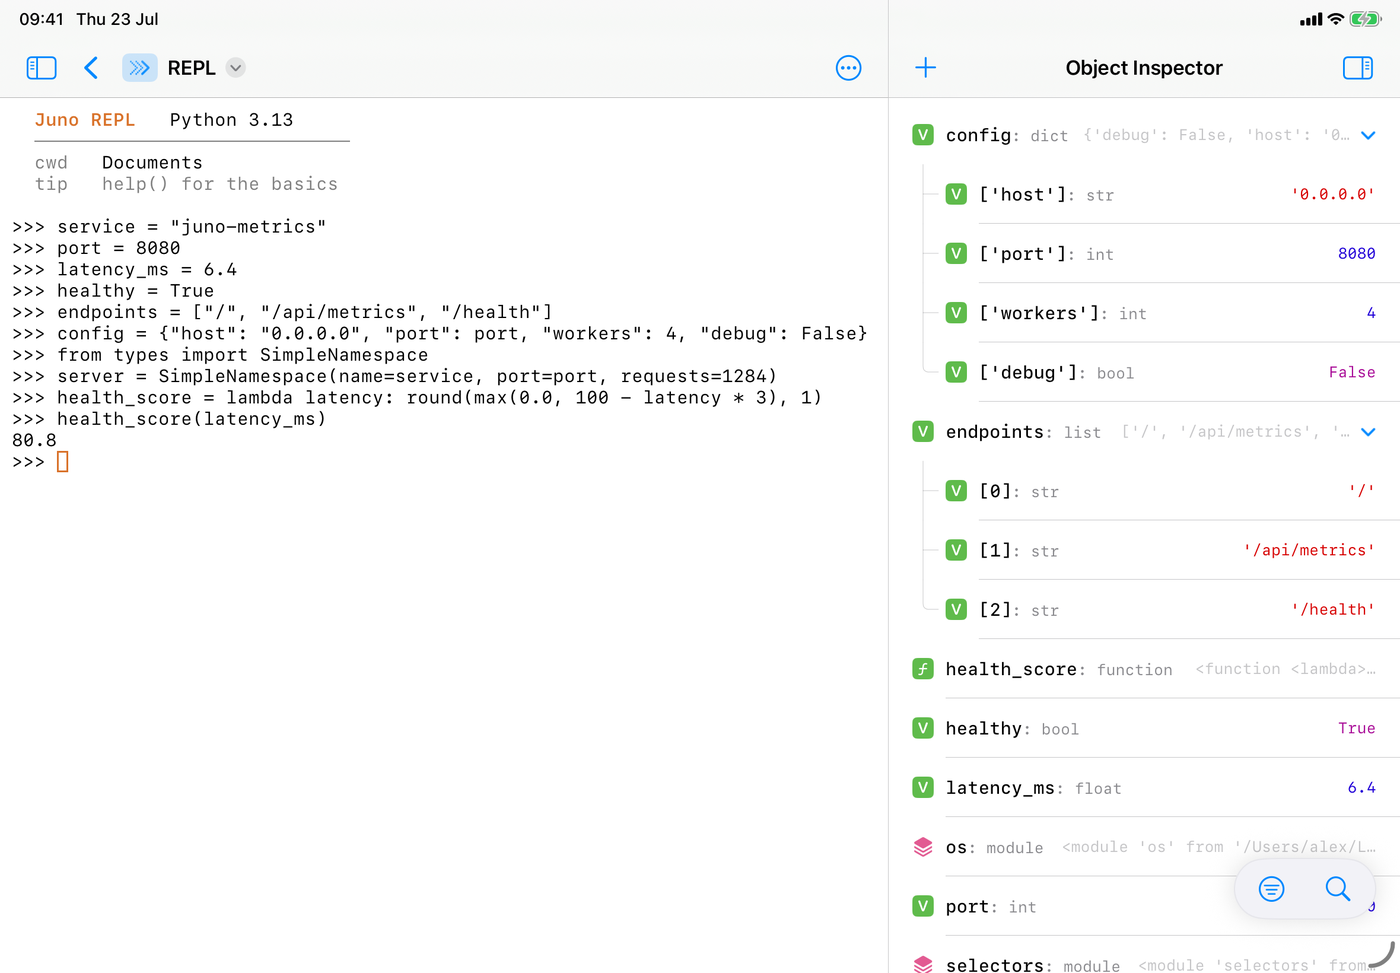This screenshot has width=1400, height=973.
Task: Open the more options ellipsis menu
Action: tap(848, 68)
